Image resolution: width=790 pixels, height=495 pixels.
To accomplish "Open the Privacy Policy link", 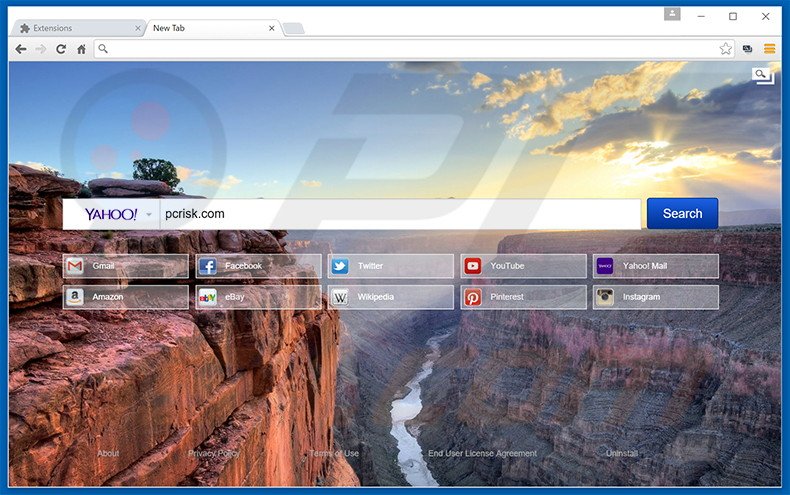I will pyautogui.click(x=214, y=453).
